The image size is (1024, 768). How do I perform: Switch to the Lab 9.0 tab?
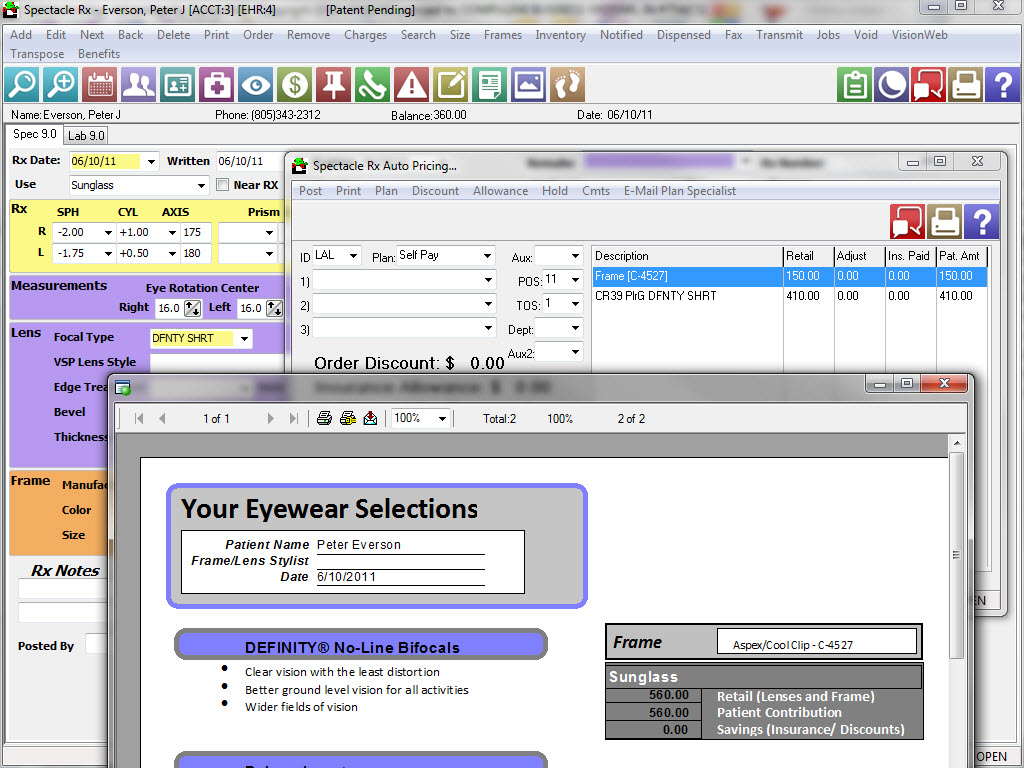click(x=86, y=136)
